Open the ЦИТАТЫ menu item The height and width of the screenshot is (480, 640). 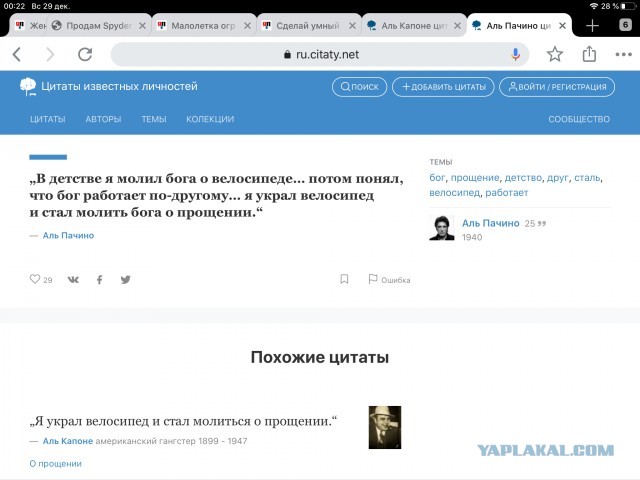(48, 119)
